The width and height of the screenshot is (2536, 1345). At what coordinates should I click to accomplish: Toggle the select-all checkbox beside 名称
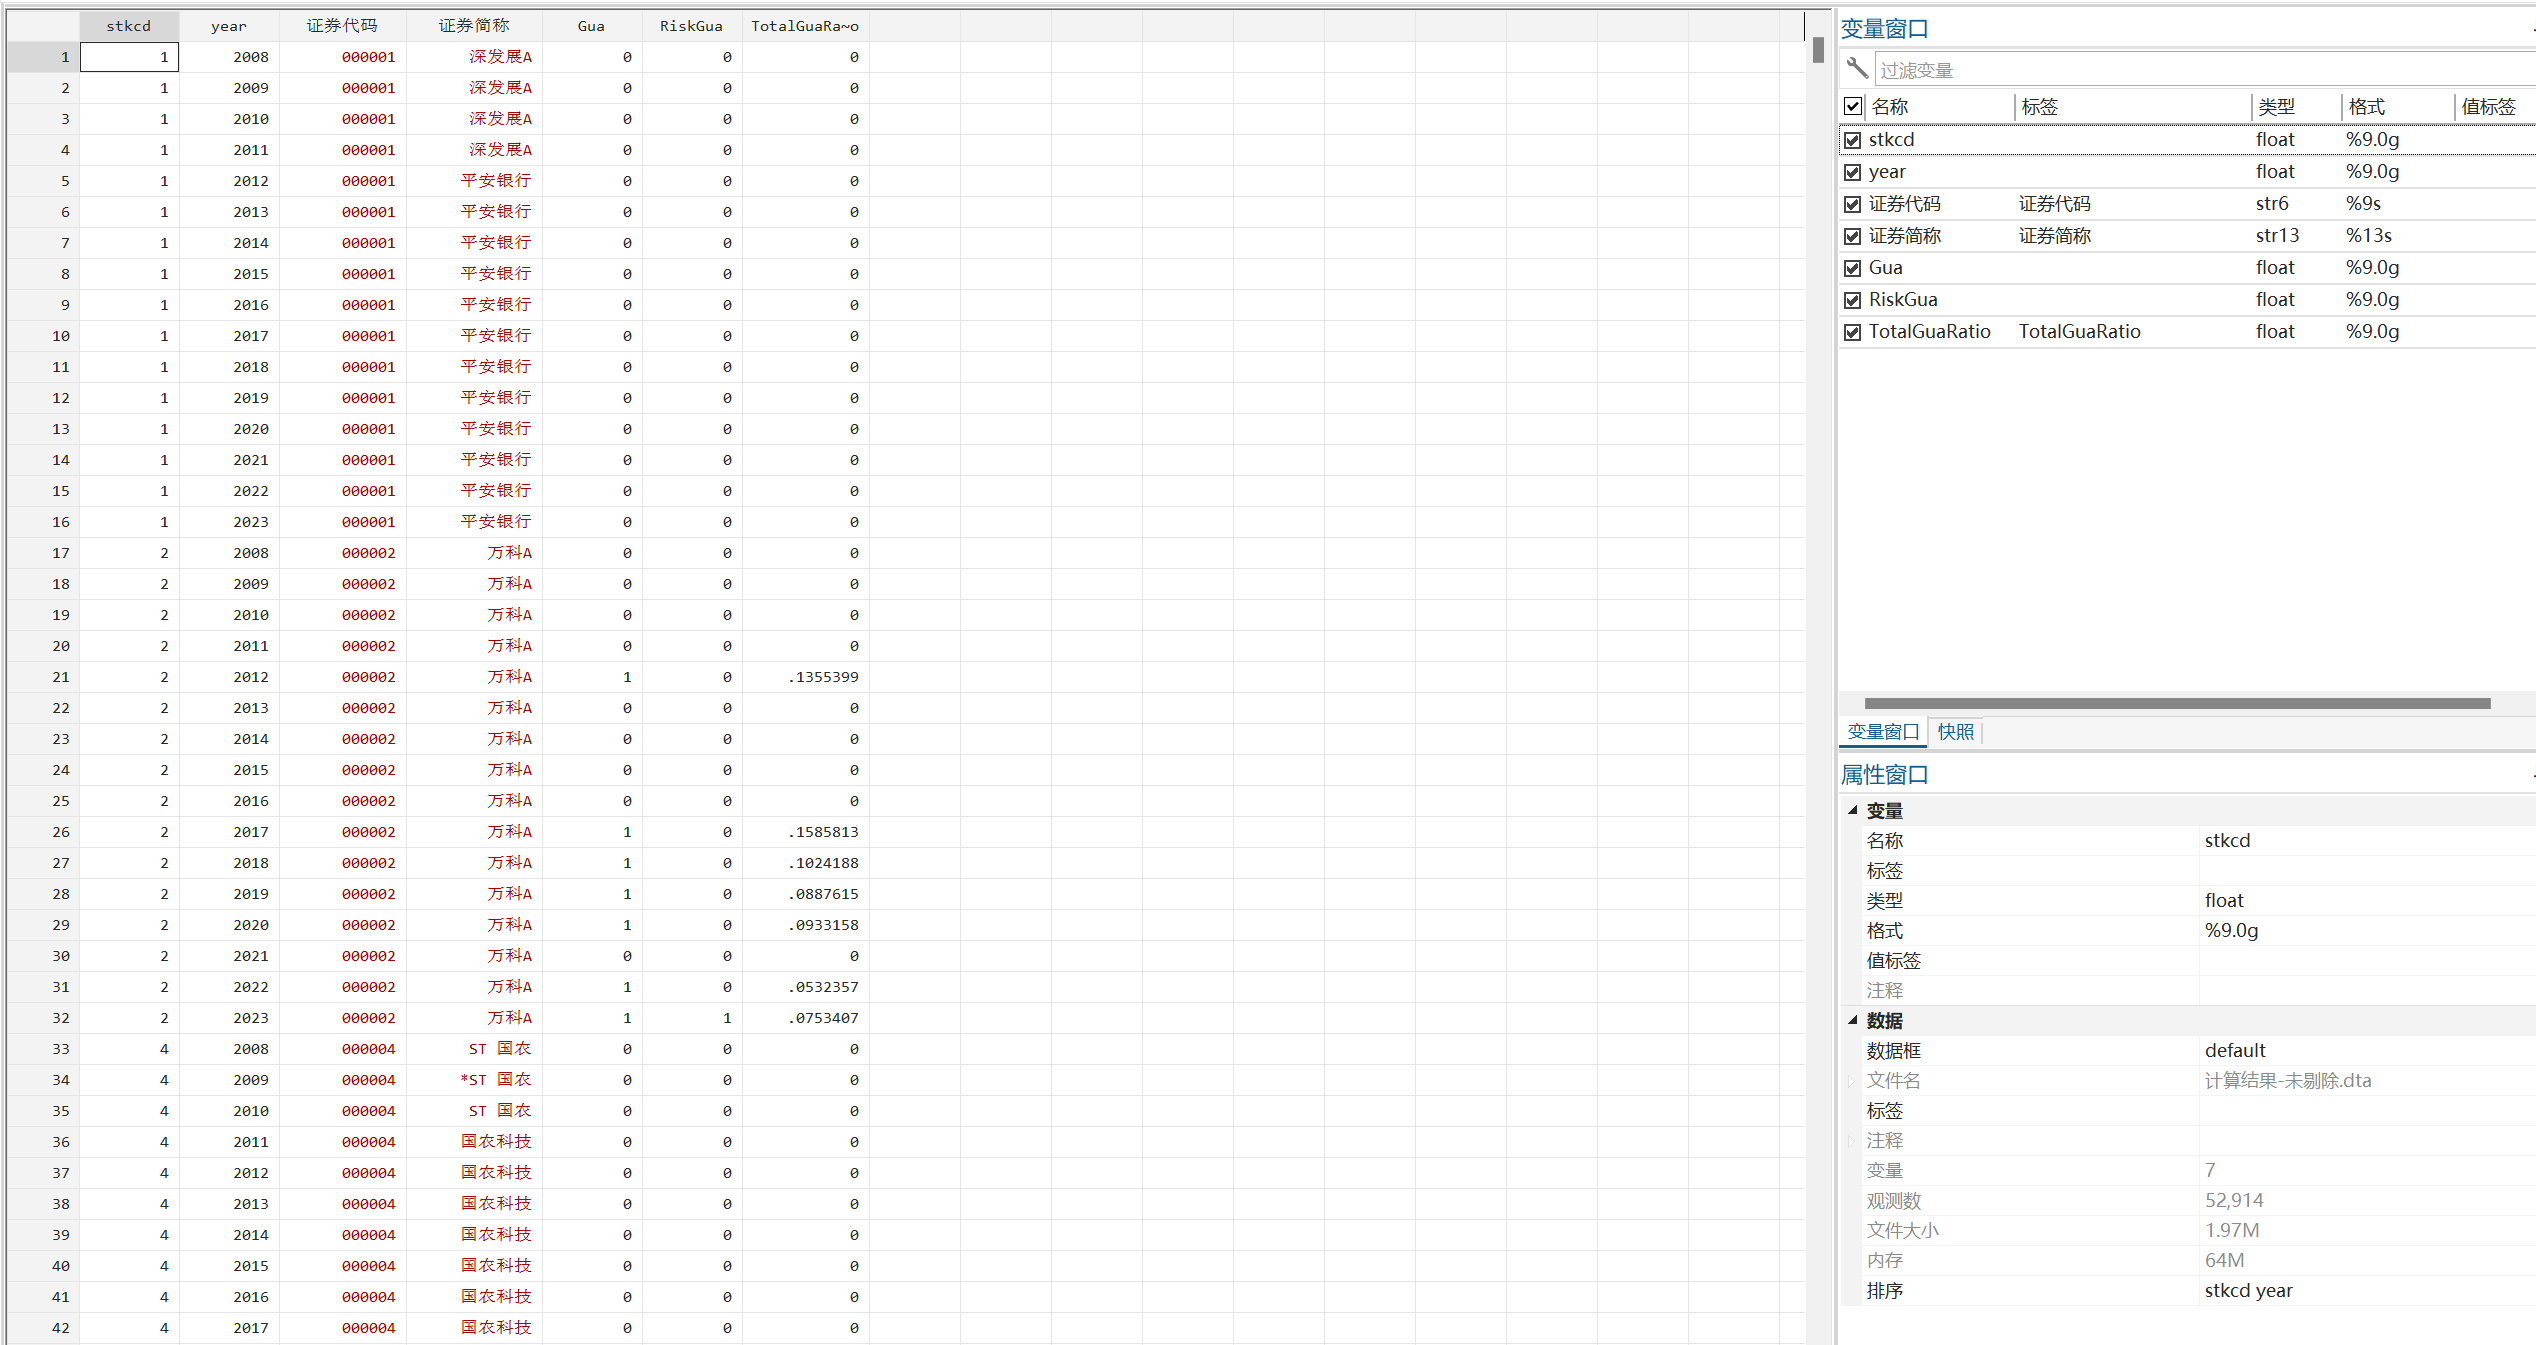click(1853, 106)
